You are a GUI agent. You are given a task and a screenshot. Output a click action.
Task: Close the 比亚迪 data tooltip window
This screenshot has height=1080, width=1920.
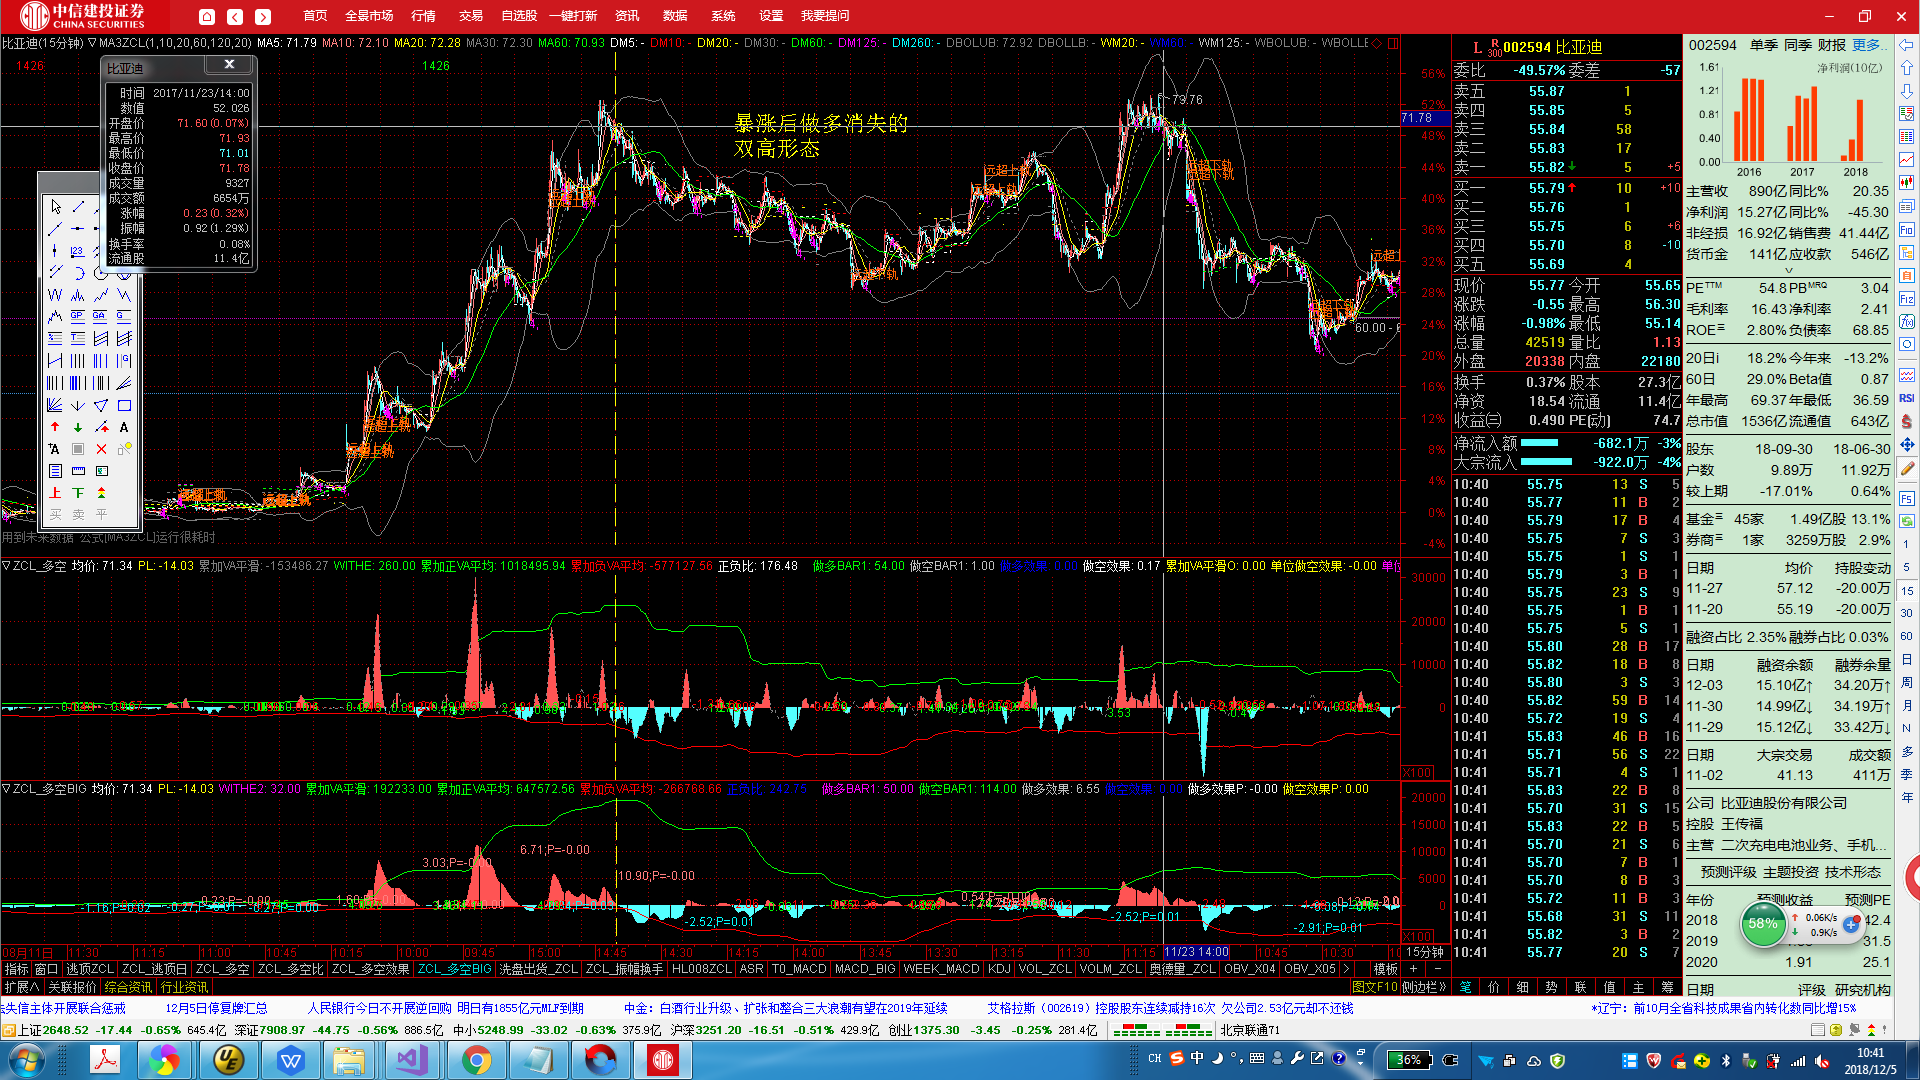coord(229,65)
